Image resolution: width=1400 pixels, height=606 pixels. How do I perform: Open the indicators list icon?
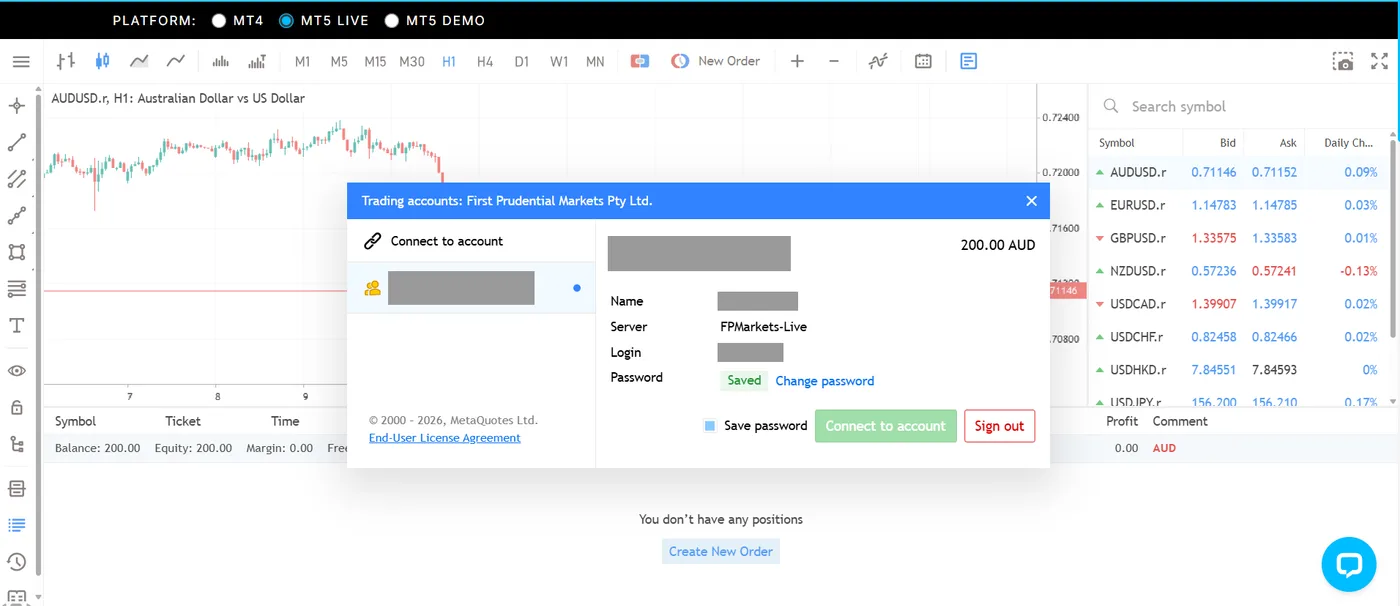(x=878, y=61)
